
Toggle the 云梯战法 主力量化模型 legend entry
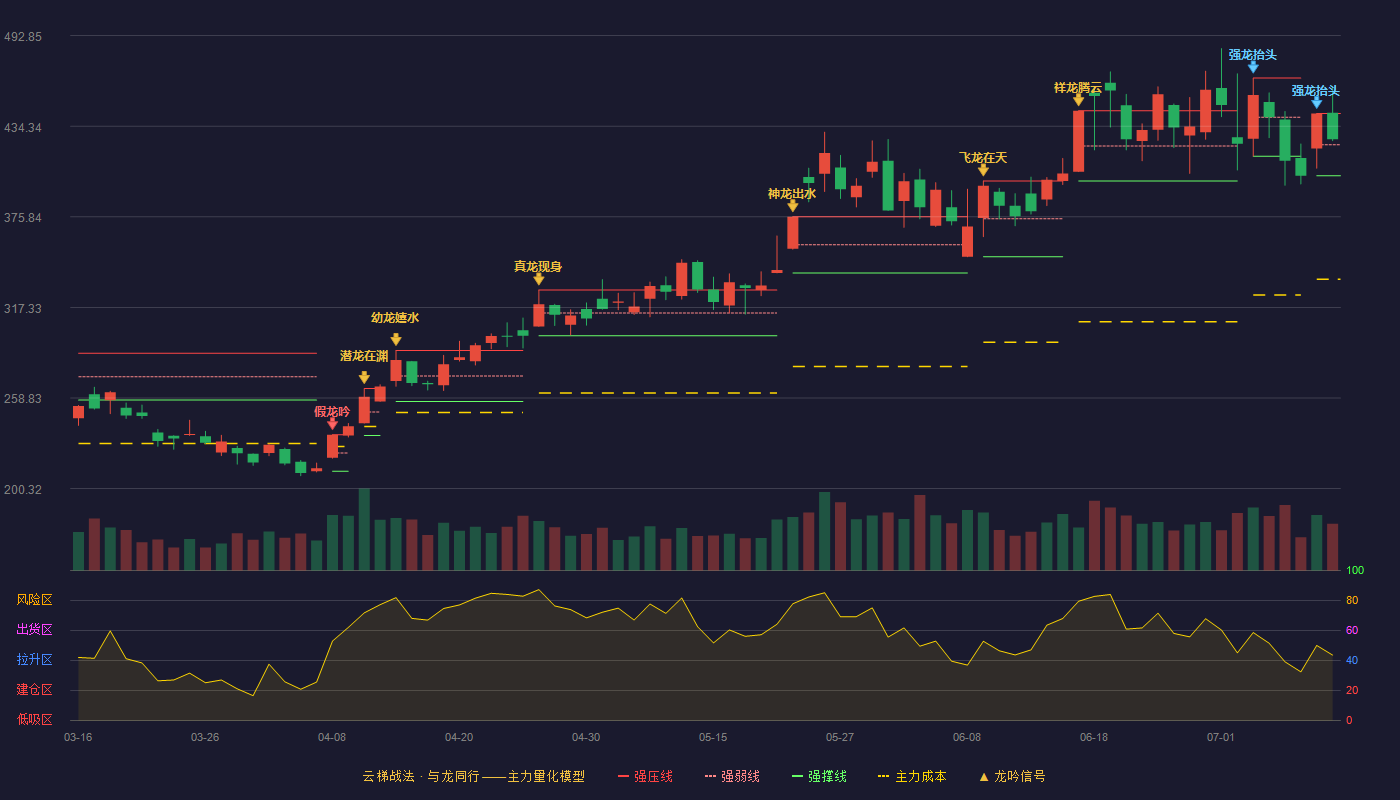tap(473, 776)
